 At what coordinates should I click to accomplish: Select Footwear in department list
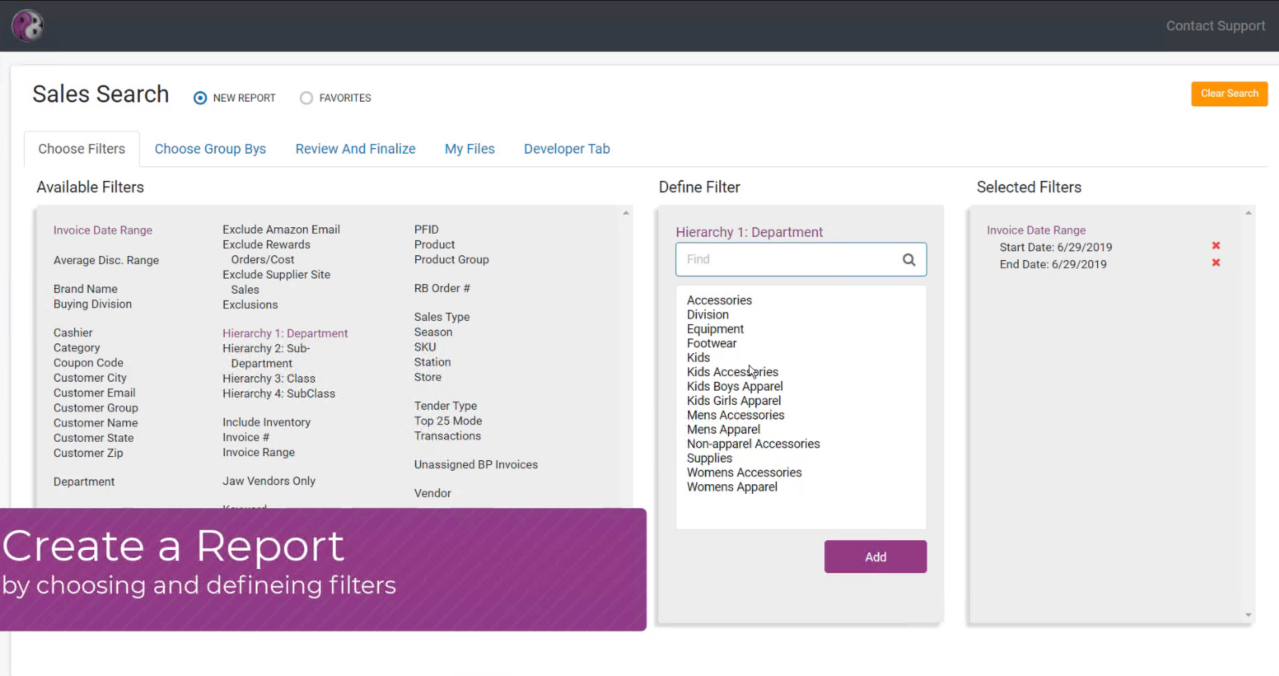pyautogui.click(x=712, y=344)
